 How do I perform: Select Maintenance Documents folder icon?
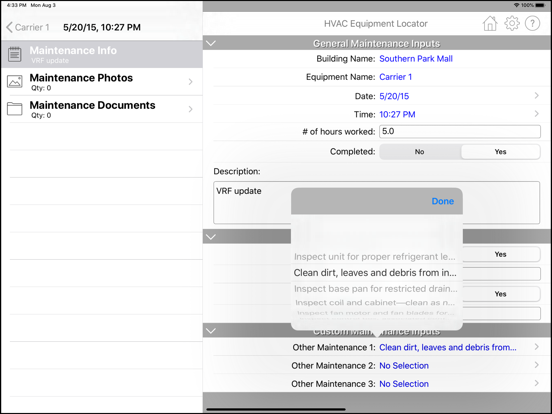[14, 108]
